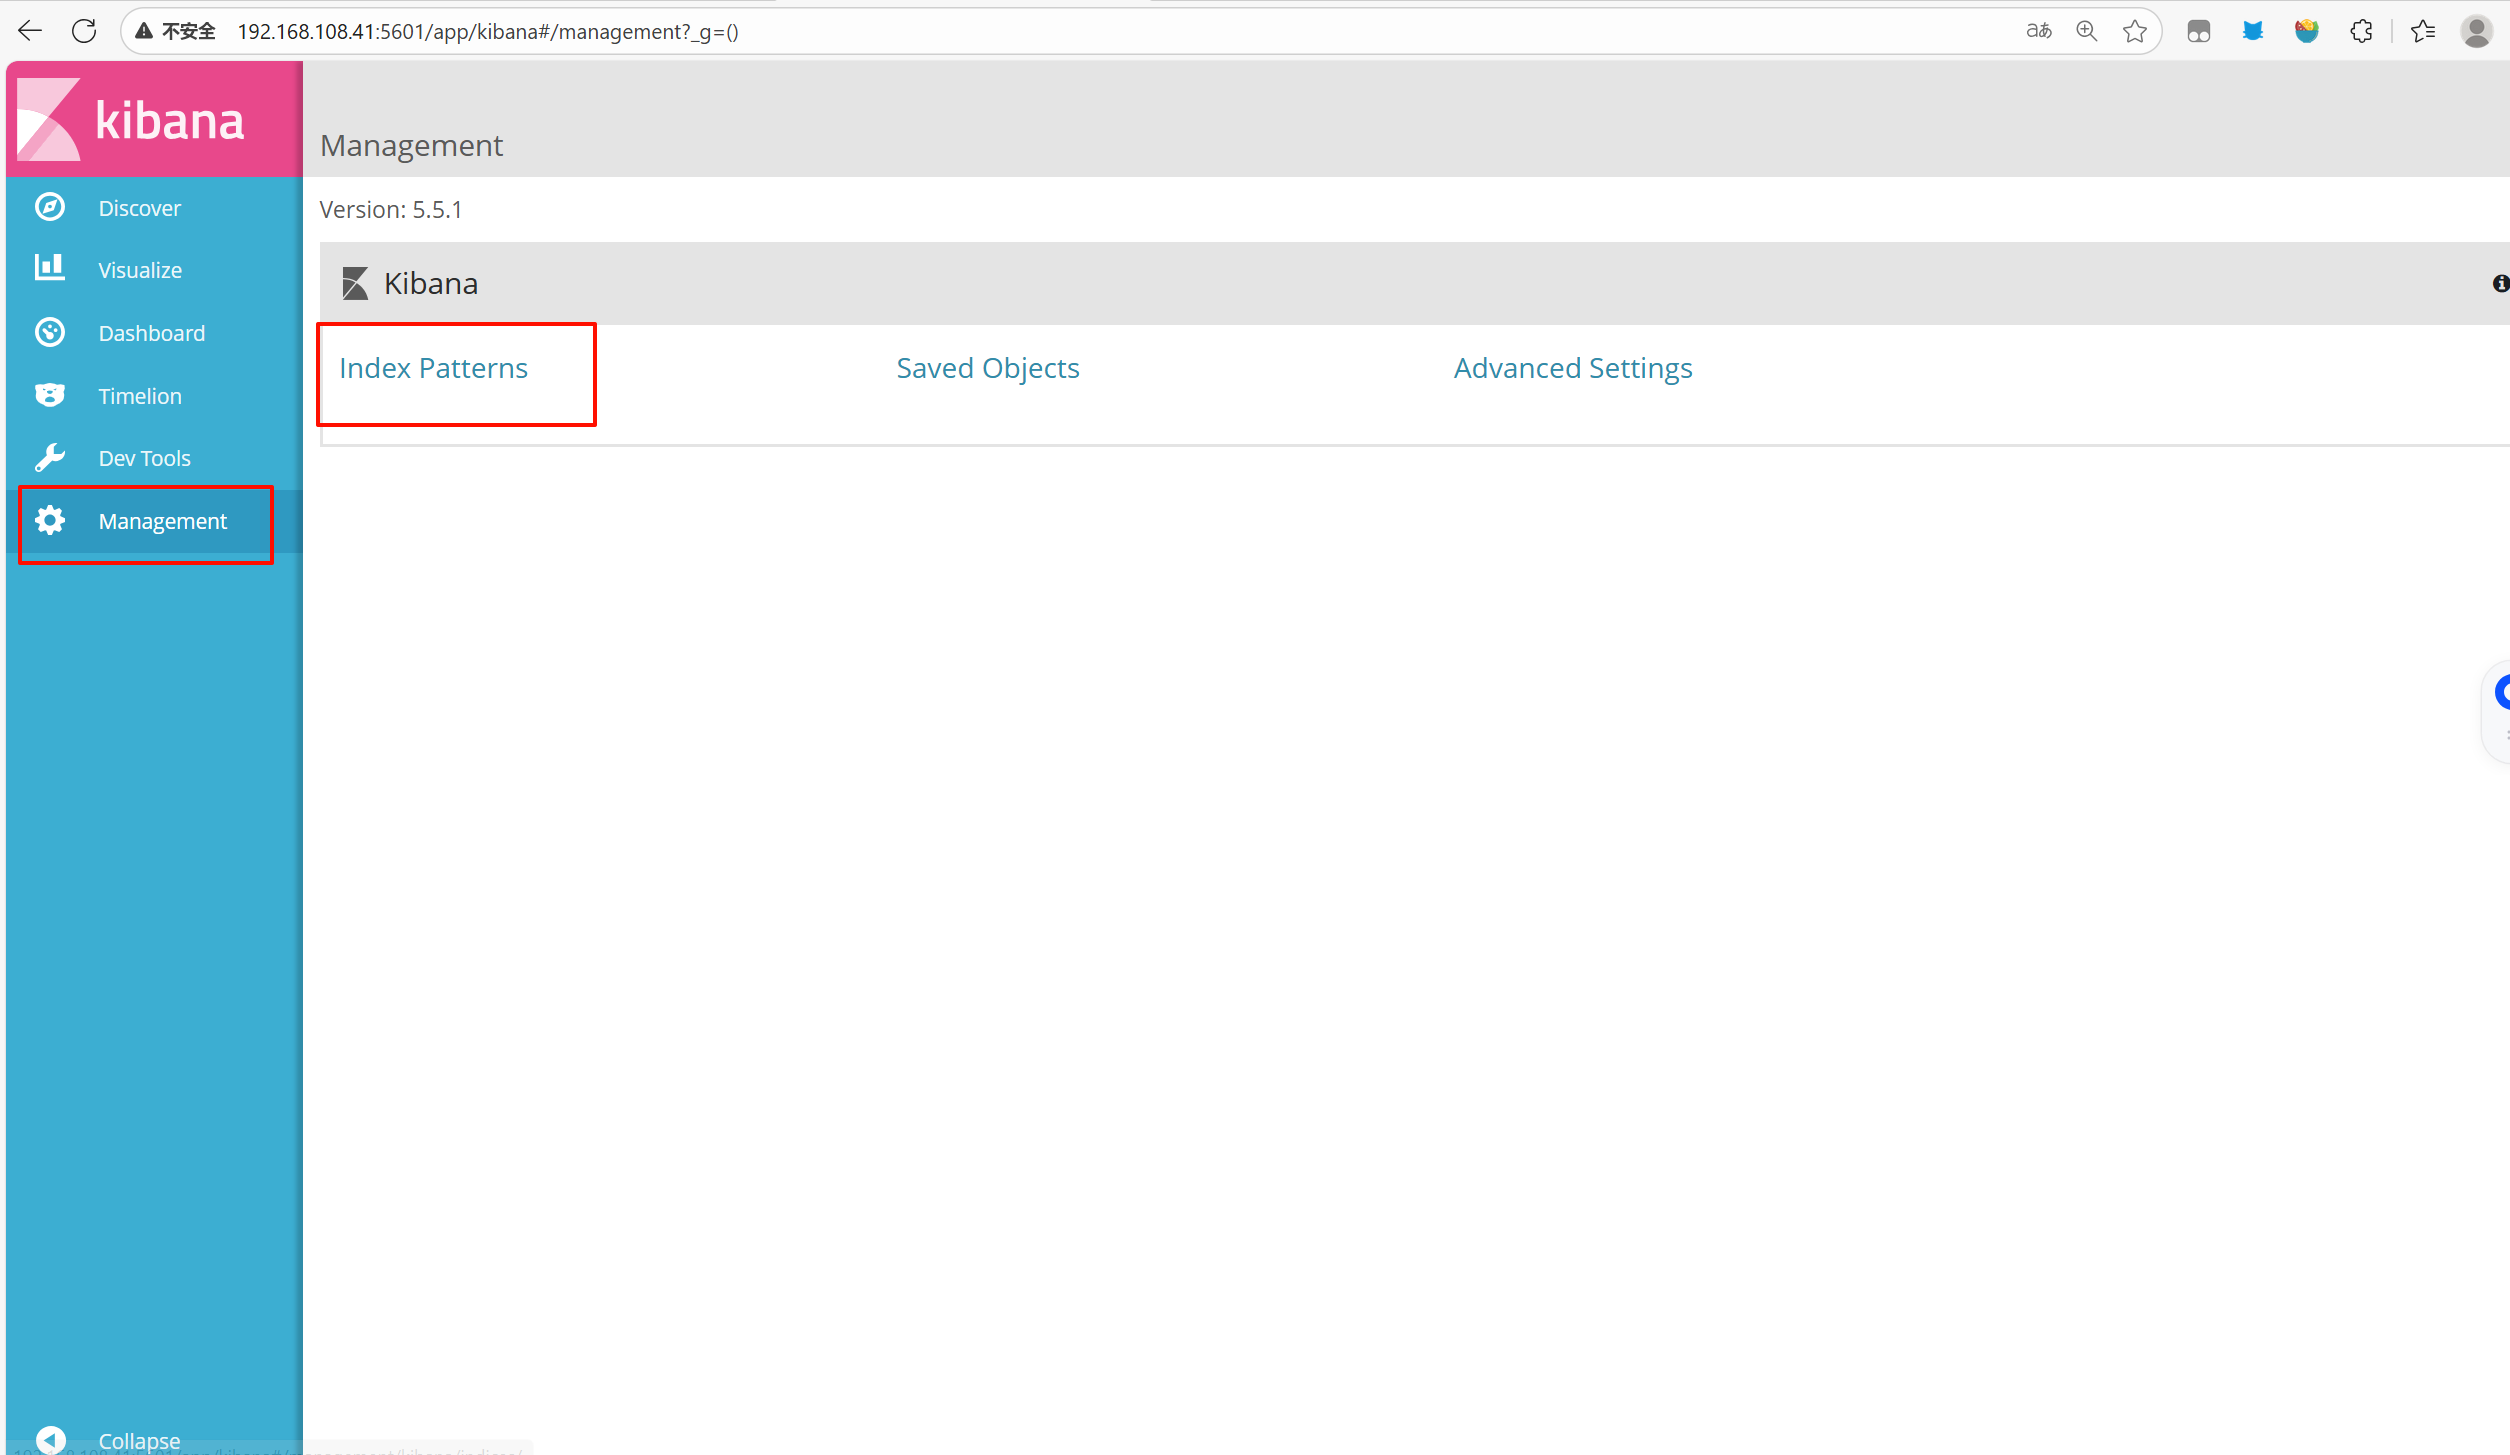Click the browser back arrow
Viewport: 2510px width, 1455px height.
click(30, 31)
